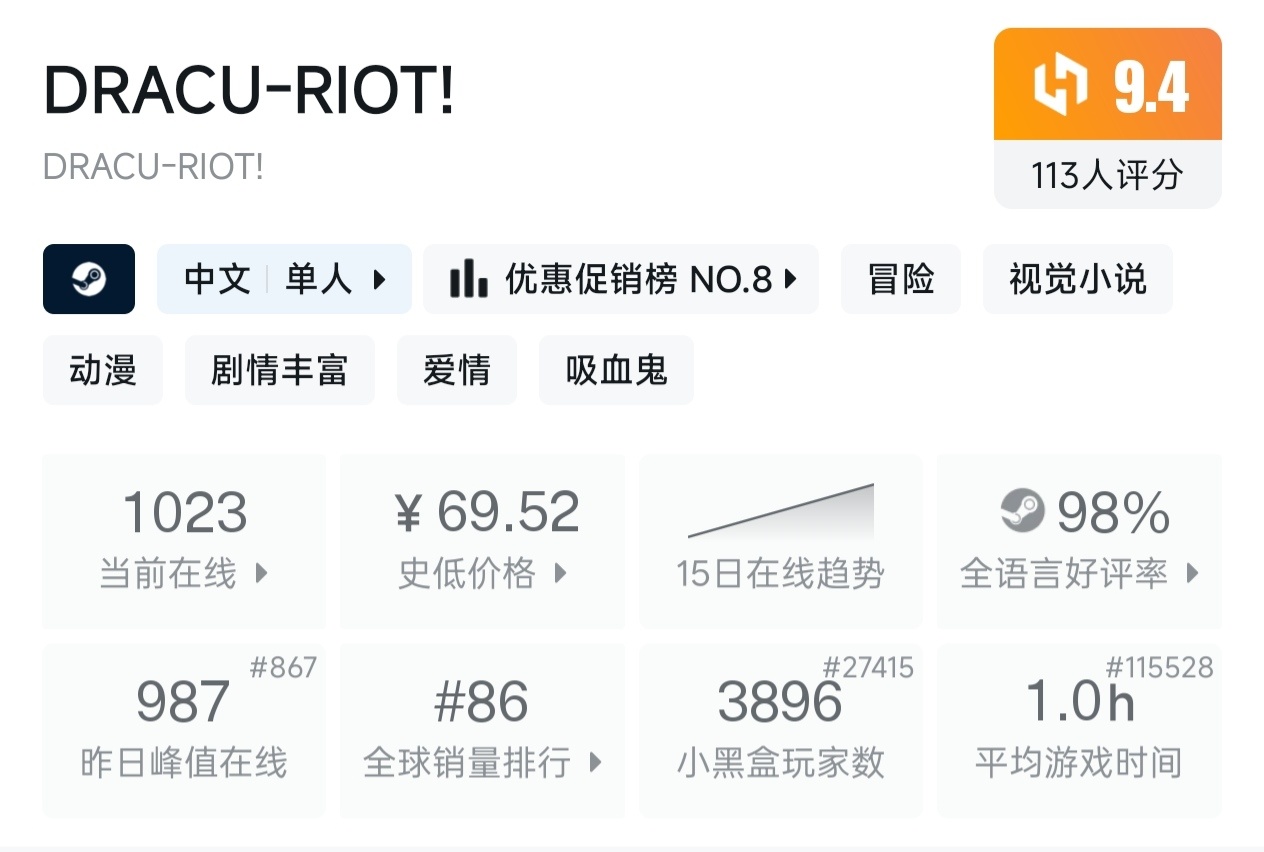This screenshot has width=1264, height=852.
Task: Click the 15日在线趋势 trend chart
Action: coord(780,512)
